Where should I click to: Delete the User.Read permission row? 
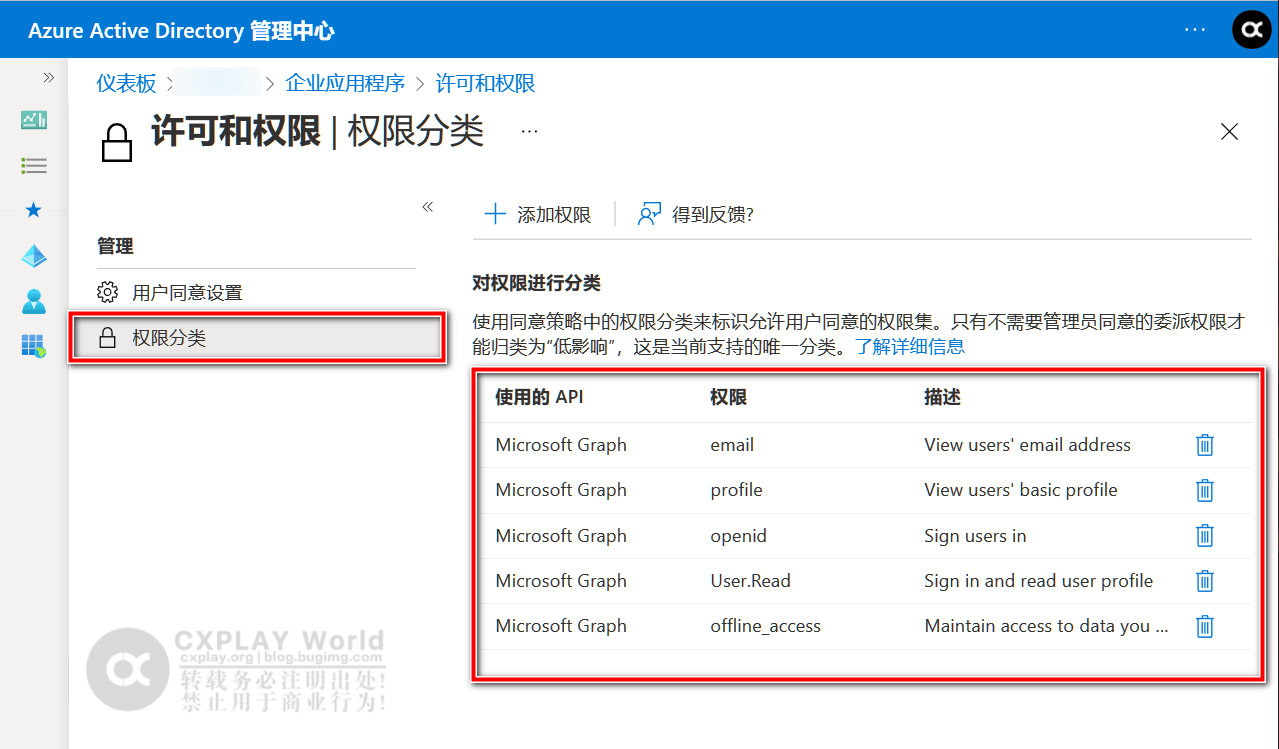coord(1205,581)
